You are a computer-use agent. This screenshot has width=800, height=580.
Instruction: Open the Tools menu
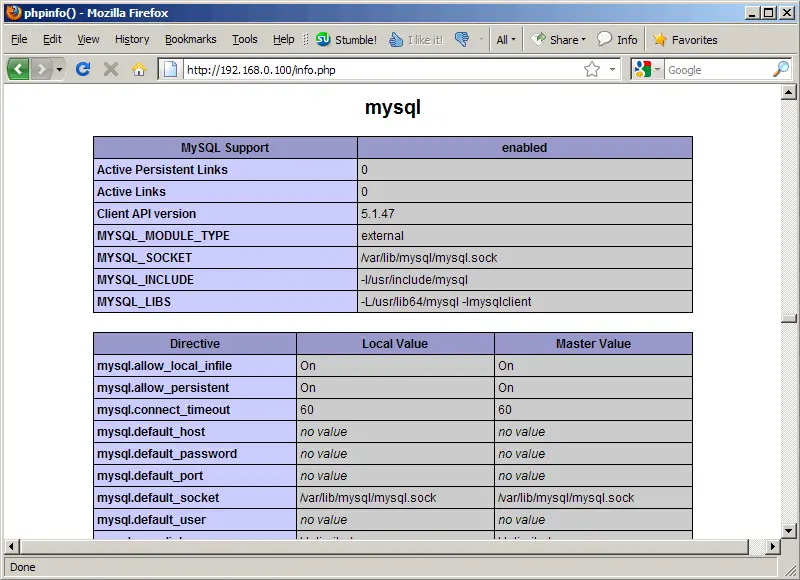[244, 39]
